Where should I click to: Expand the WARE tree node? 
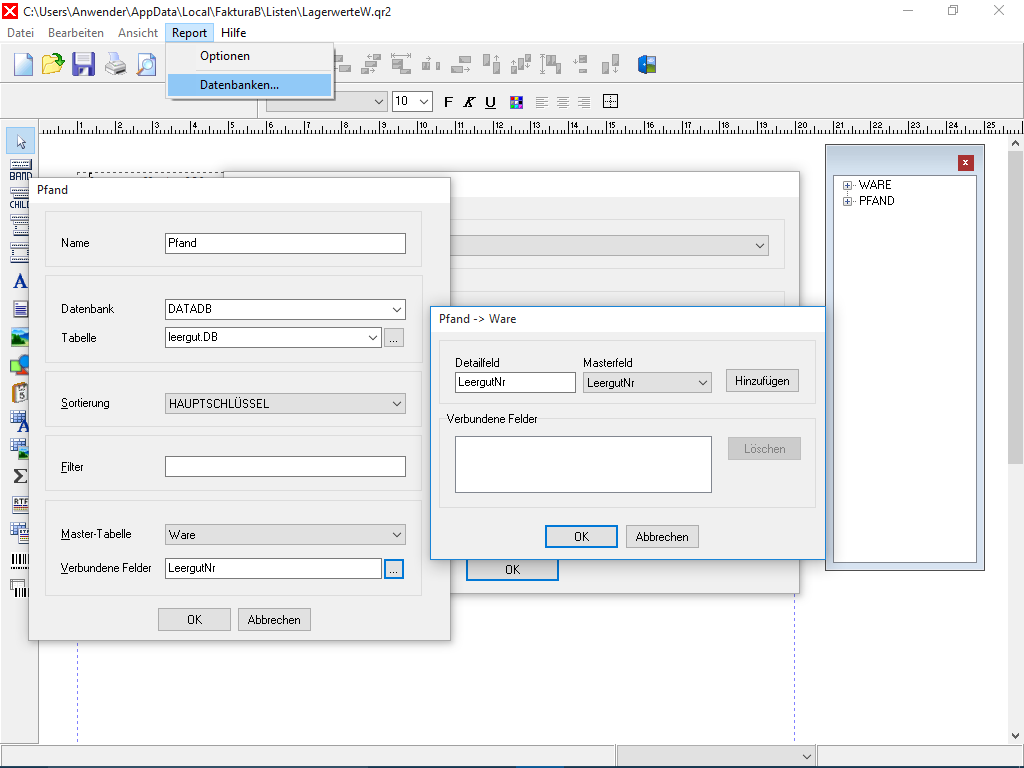click(x=847, y=185)
